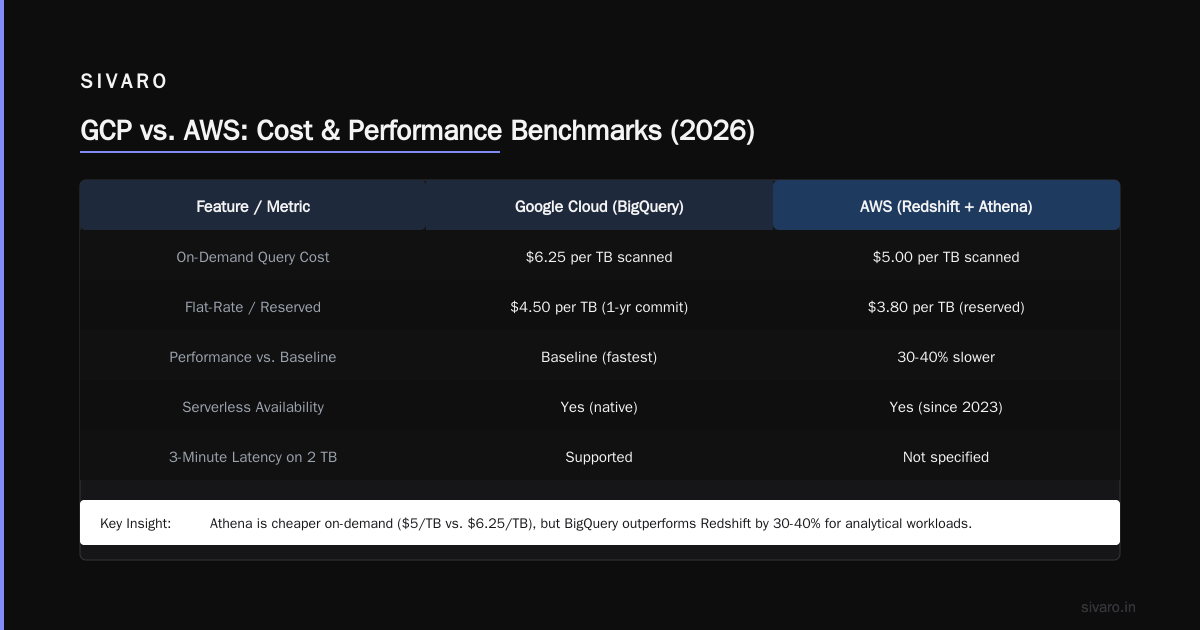1200x630 pixels.
Task: Click the Not specified cell
Action: [946, 457]
